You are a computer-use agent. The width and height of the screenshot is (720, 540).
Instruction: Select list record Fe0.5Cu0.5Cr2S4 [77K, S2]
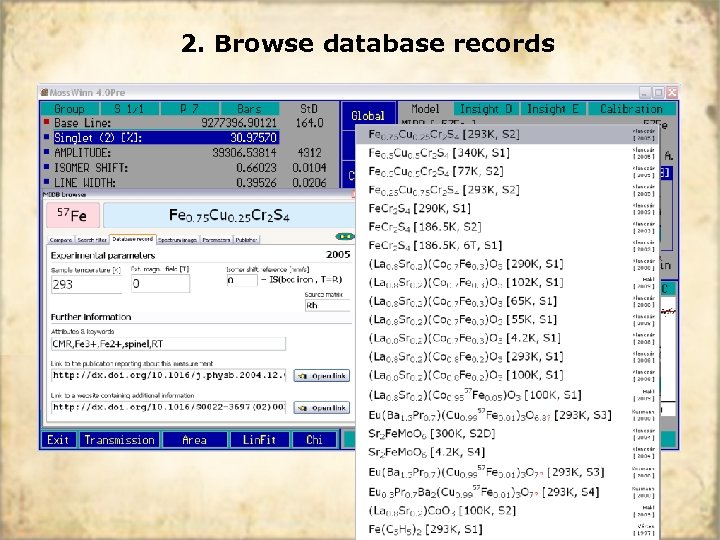[507, 171]
